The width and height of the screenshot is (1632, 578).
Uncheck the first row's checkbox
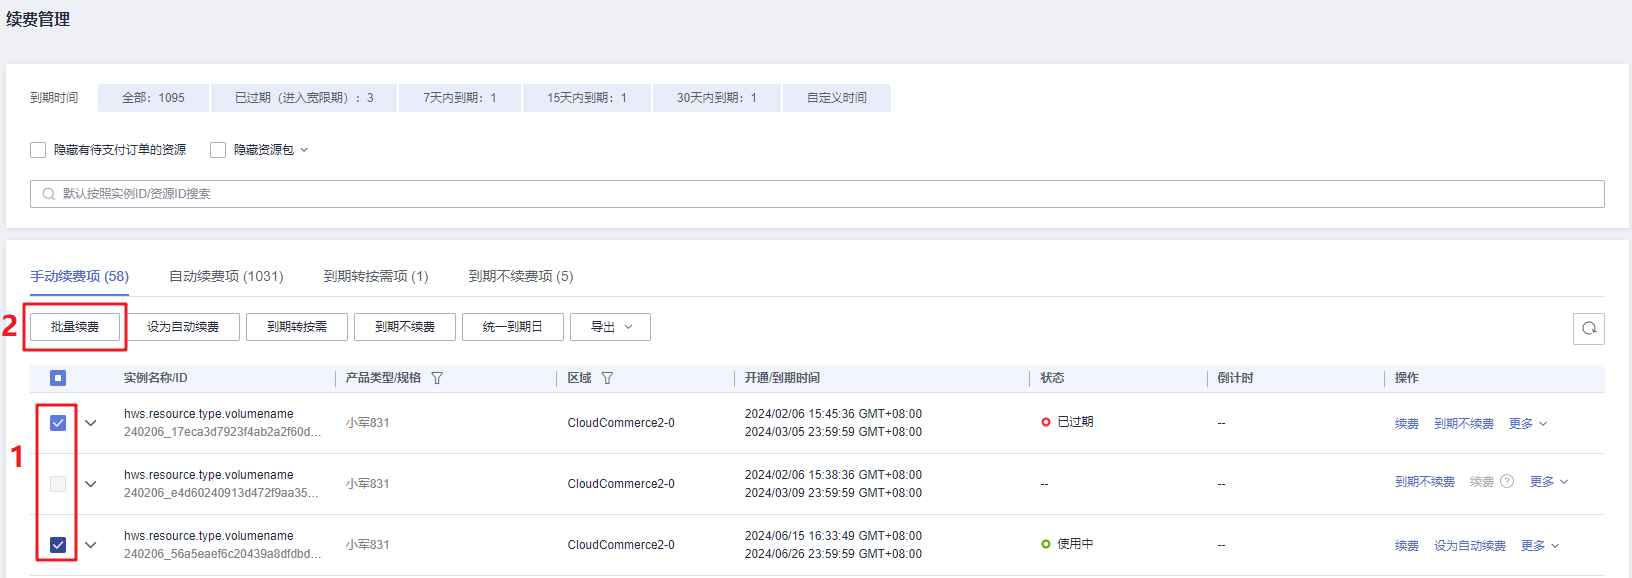(x=58, y=423)
